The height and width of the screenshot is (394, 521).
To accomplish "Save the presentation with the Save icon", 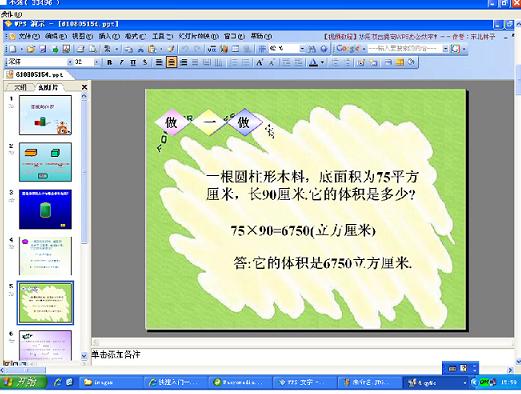I will (x=43, y=49).
